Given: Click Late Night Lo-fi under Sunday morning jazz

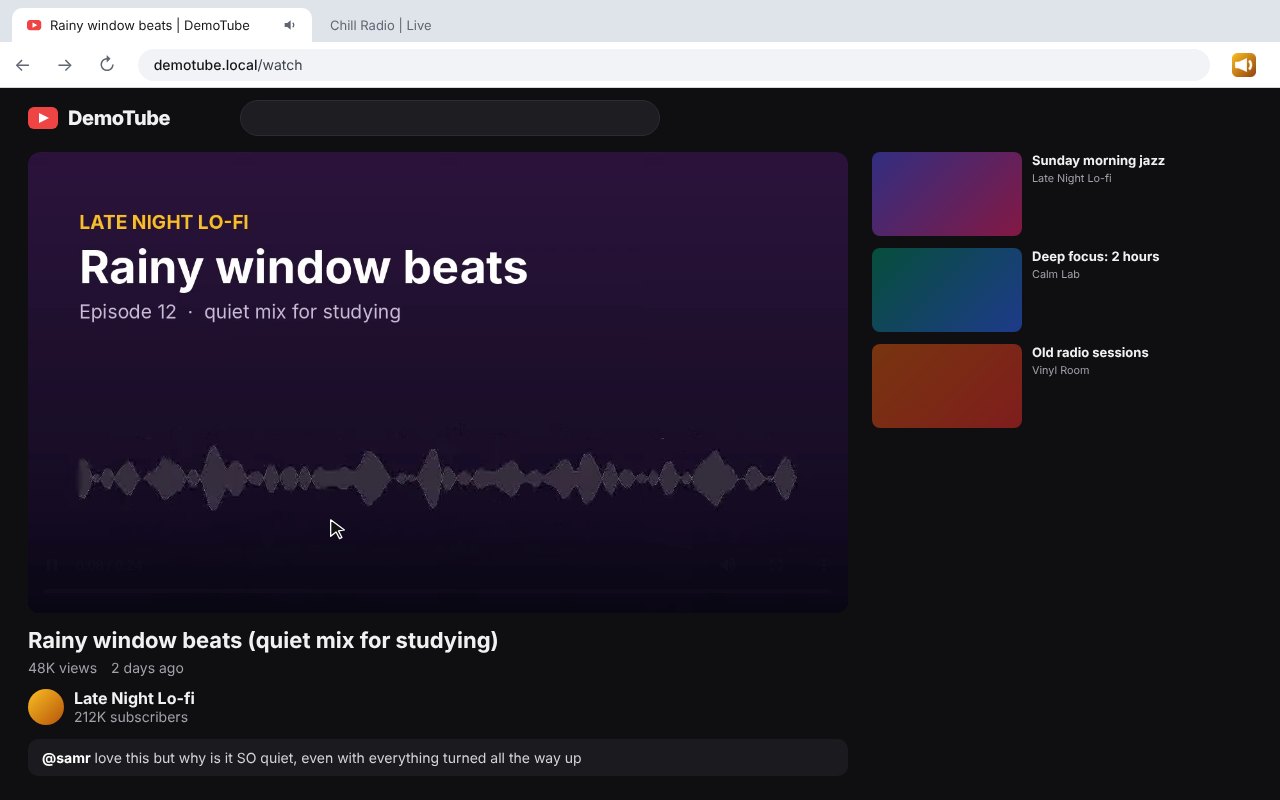Looking at the screenshot, I should [1072, 178].
